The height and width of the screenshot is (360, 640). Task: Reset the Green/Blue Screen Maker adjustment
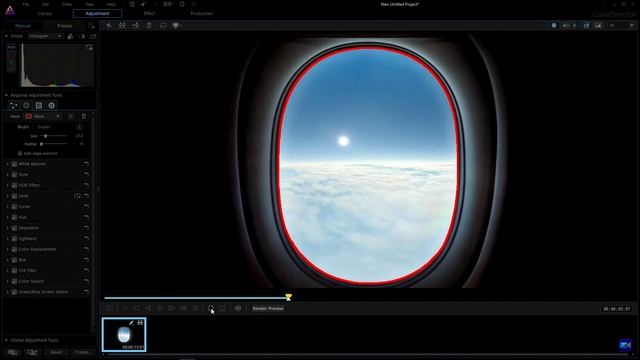[86, 292]
